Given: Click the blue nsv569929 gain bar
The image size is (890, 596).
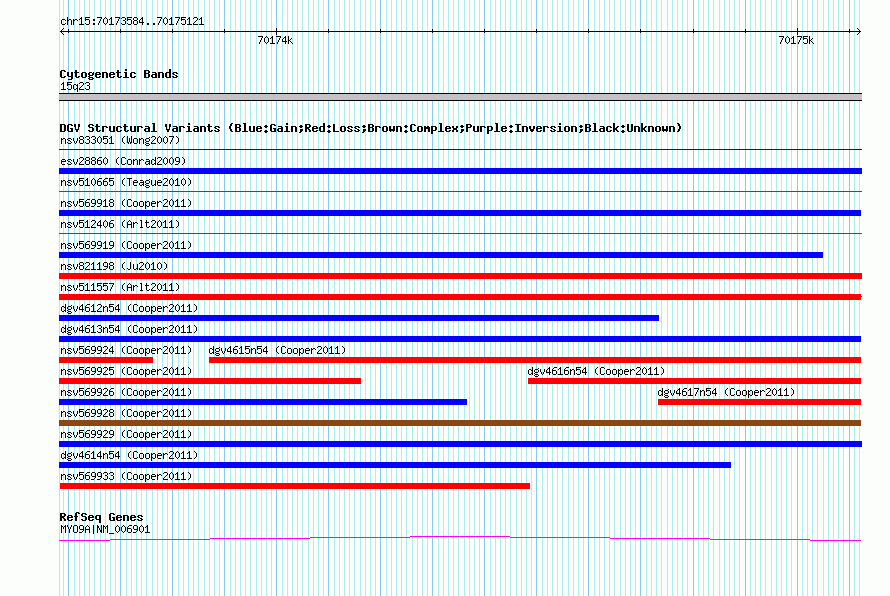Looking at the screenshot, I should coord(460,444).
